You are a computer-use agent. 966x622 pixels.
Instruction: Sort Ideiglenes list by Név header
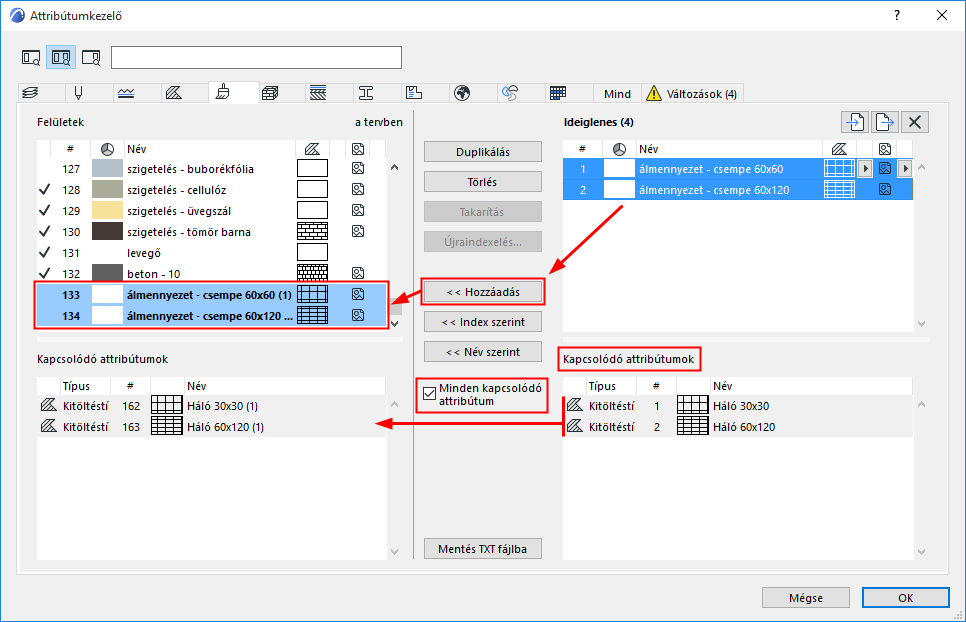[729, 149]
